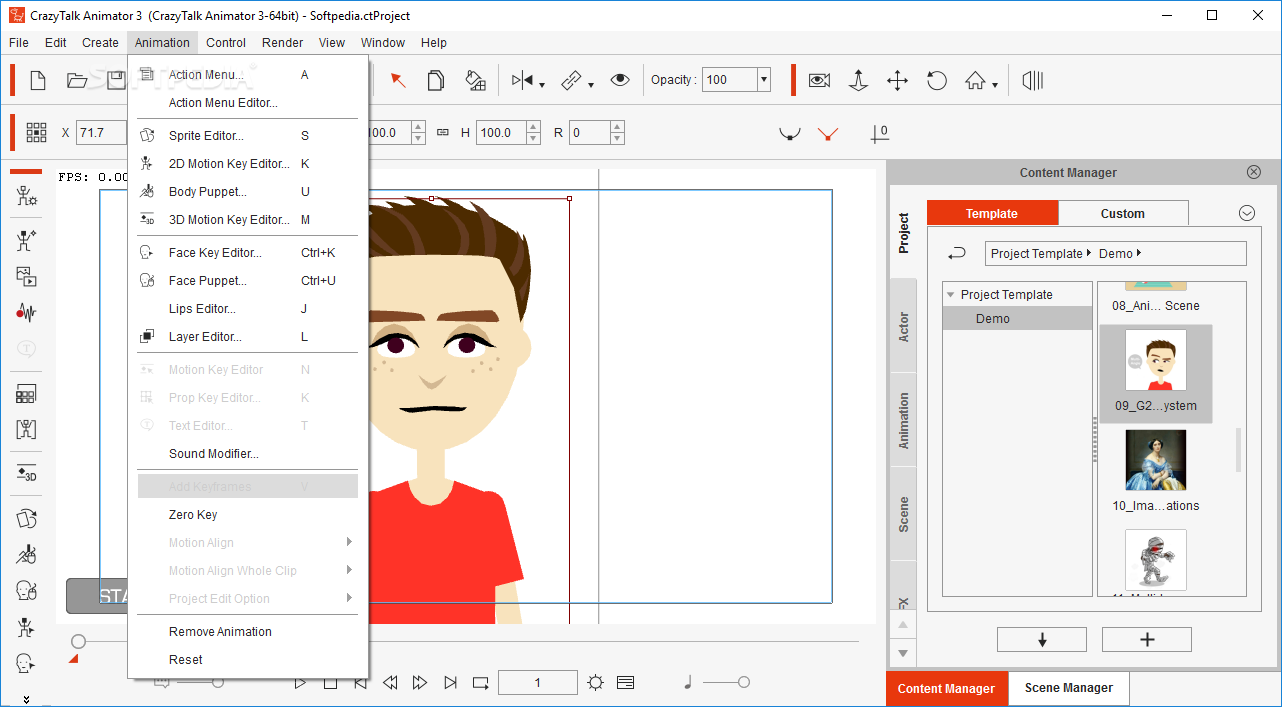Click the back arrow in Content Manager
1282x707 pixels.
coord(957,253)
